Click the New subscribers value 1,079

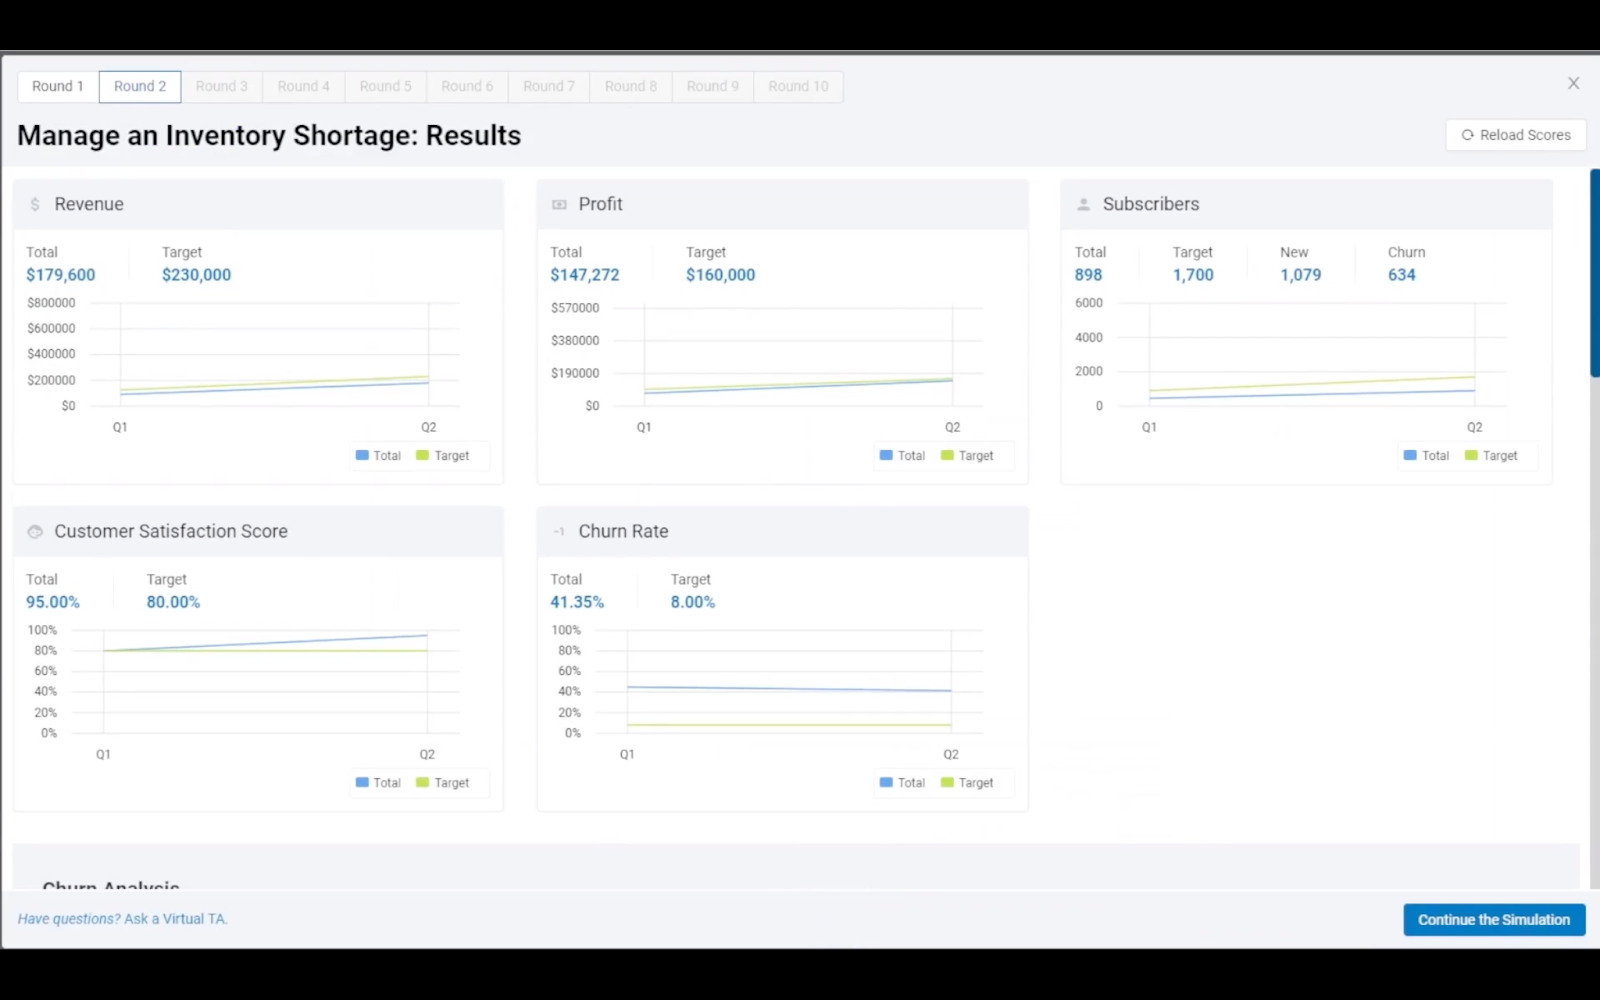[x=1300, y=275]
